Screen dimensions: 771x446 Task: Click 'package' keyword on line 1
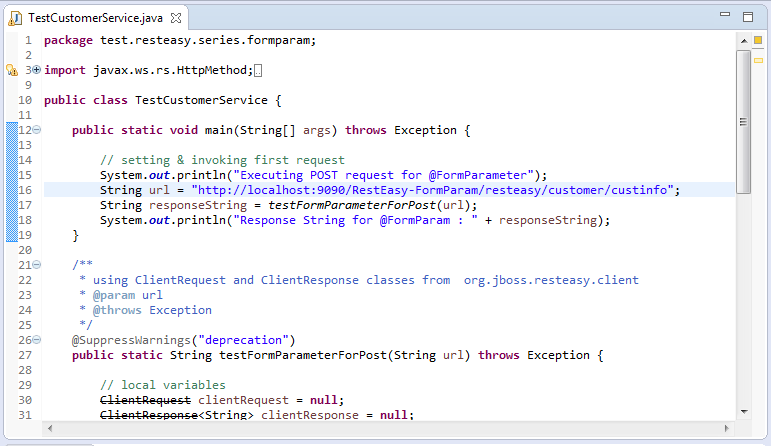68,40
